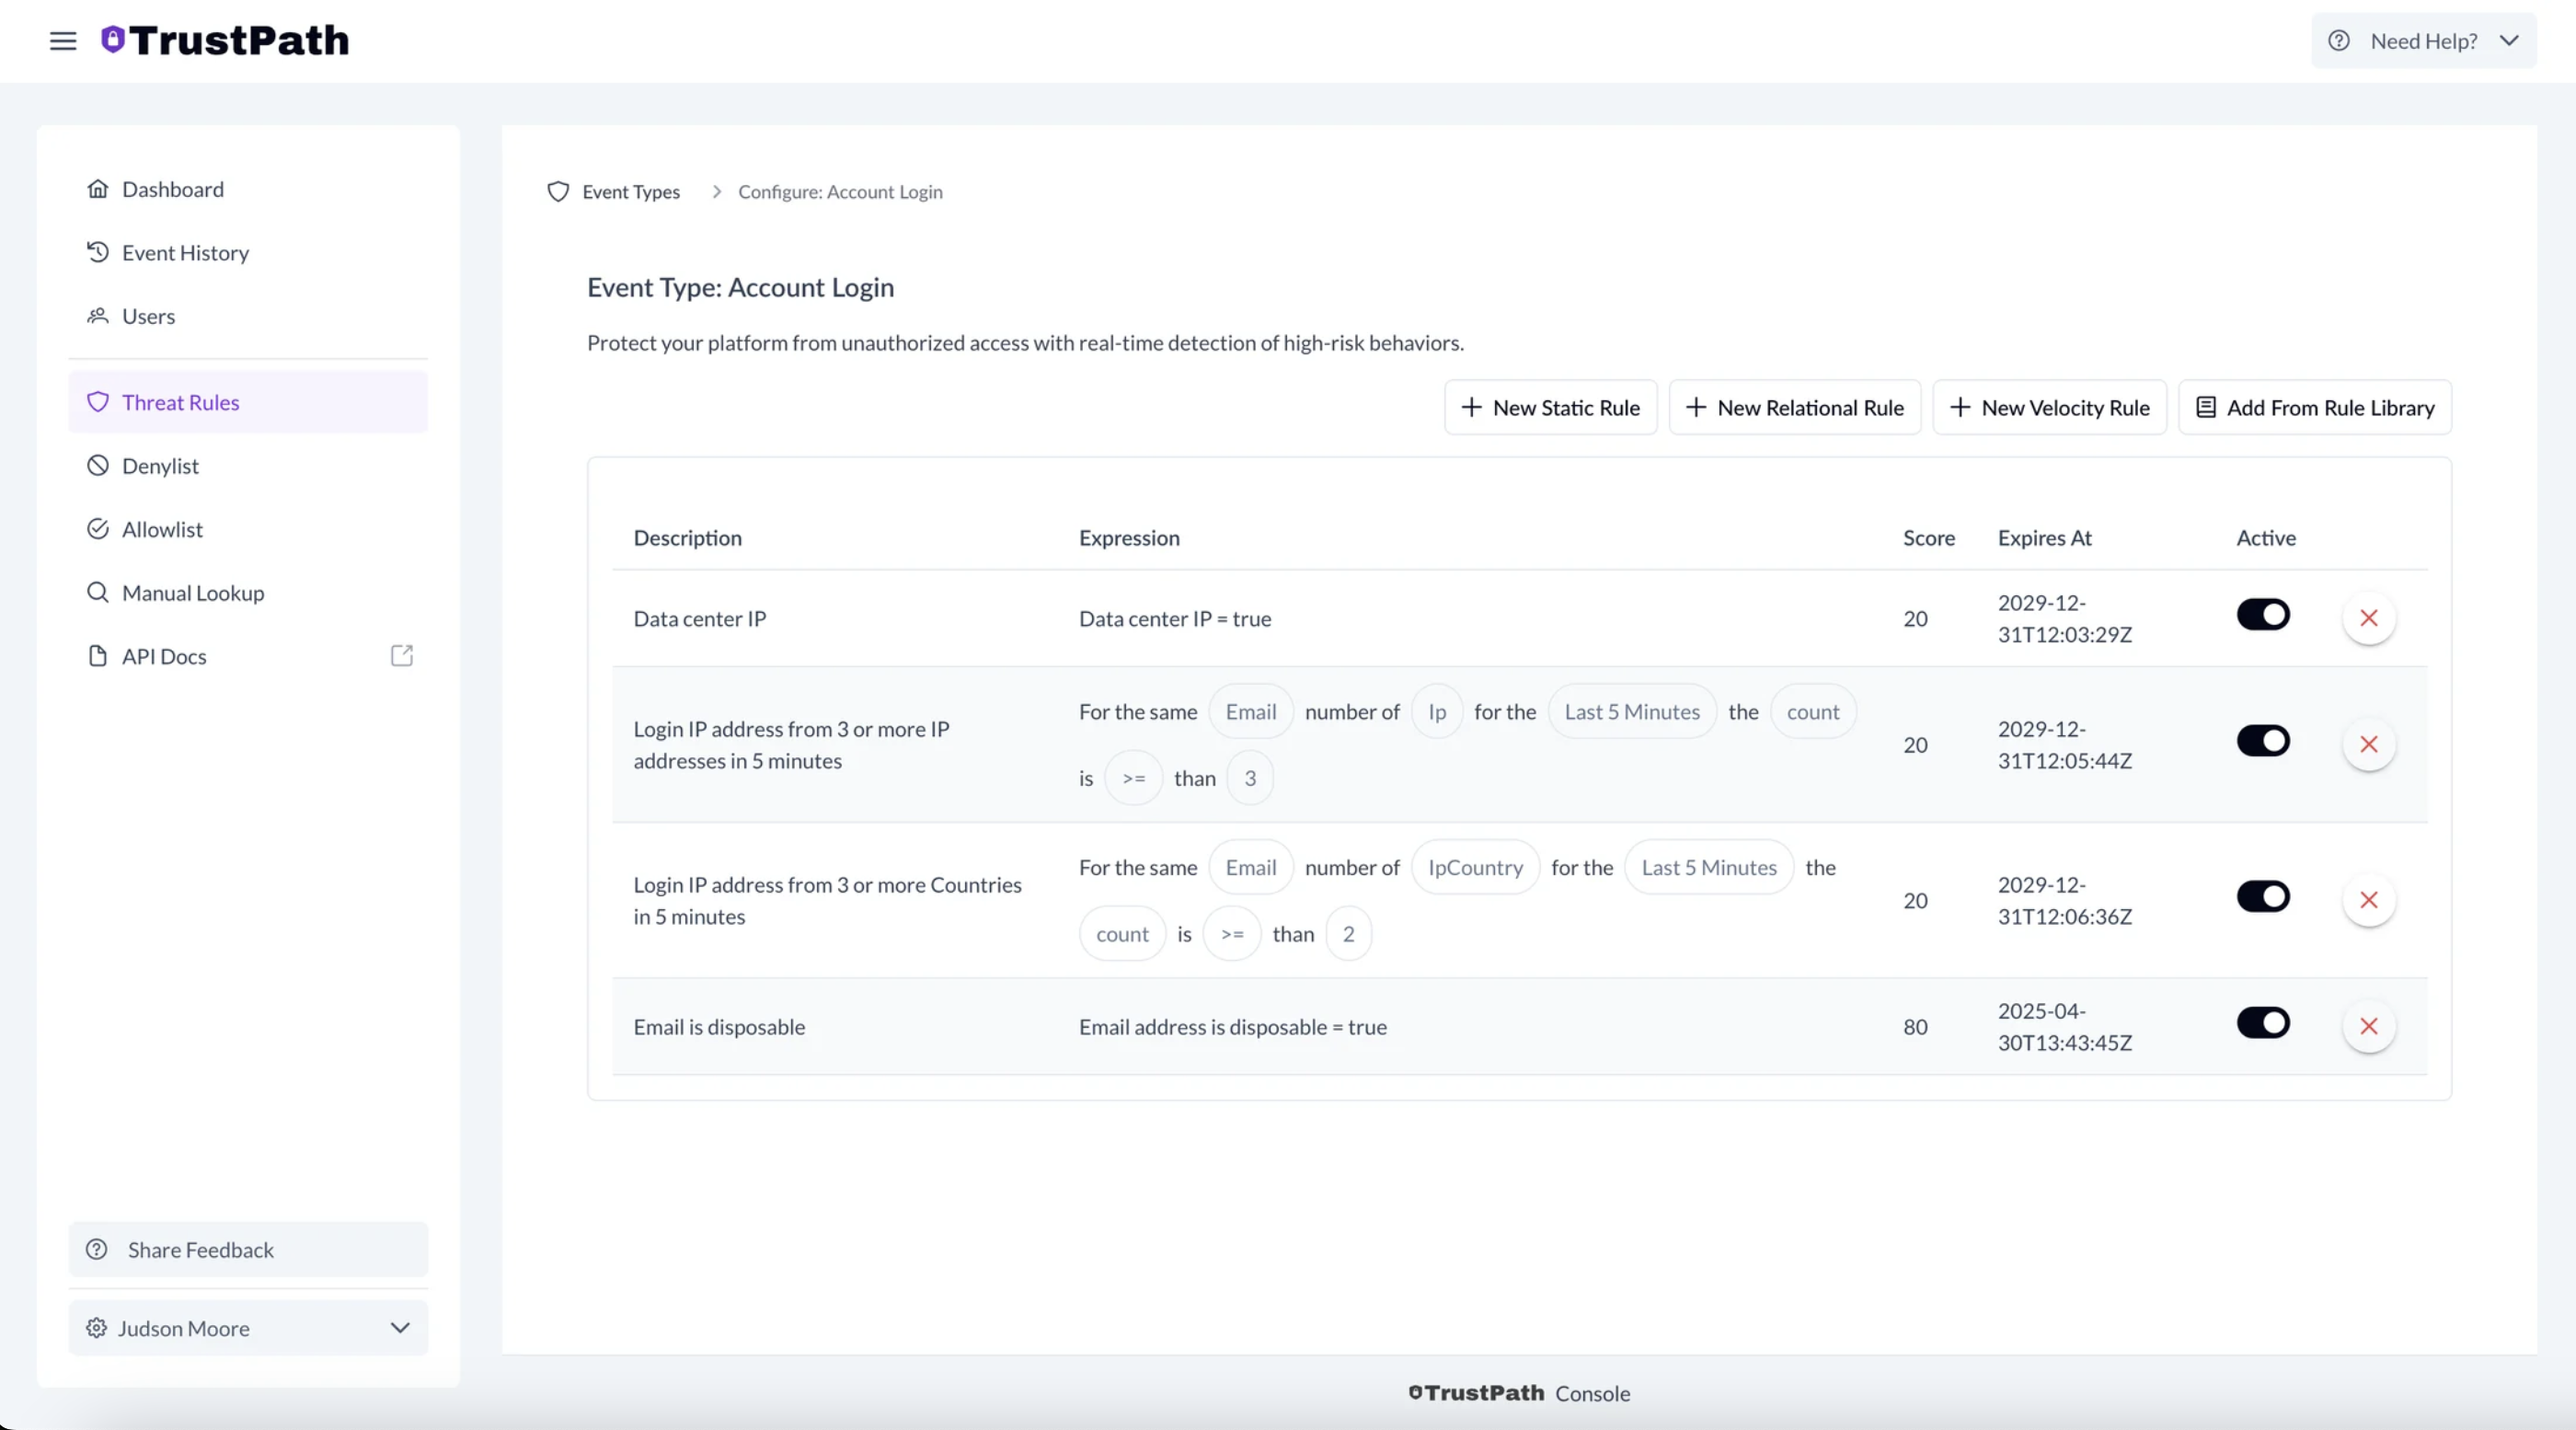This screenshot has height=1430, width=2576.
Task: Disable the Data center IP rule
Action: pos(2263,614)
